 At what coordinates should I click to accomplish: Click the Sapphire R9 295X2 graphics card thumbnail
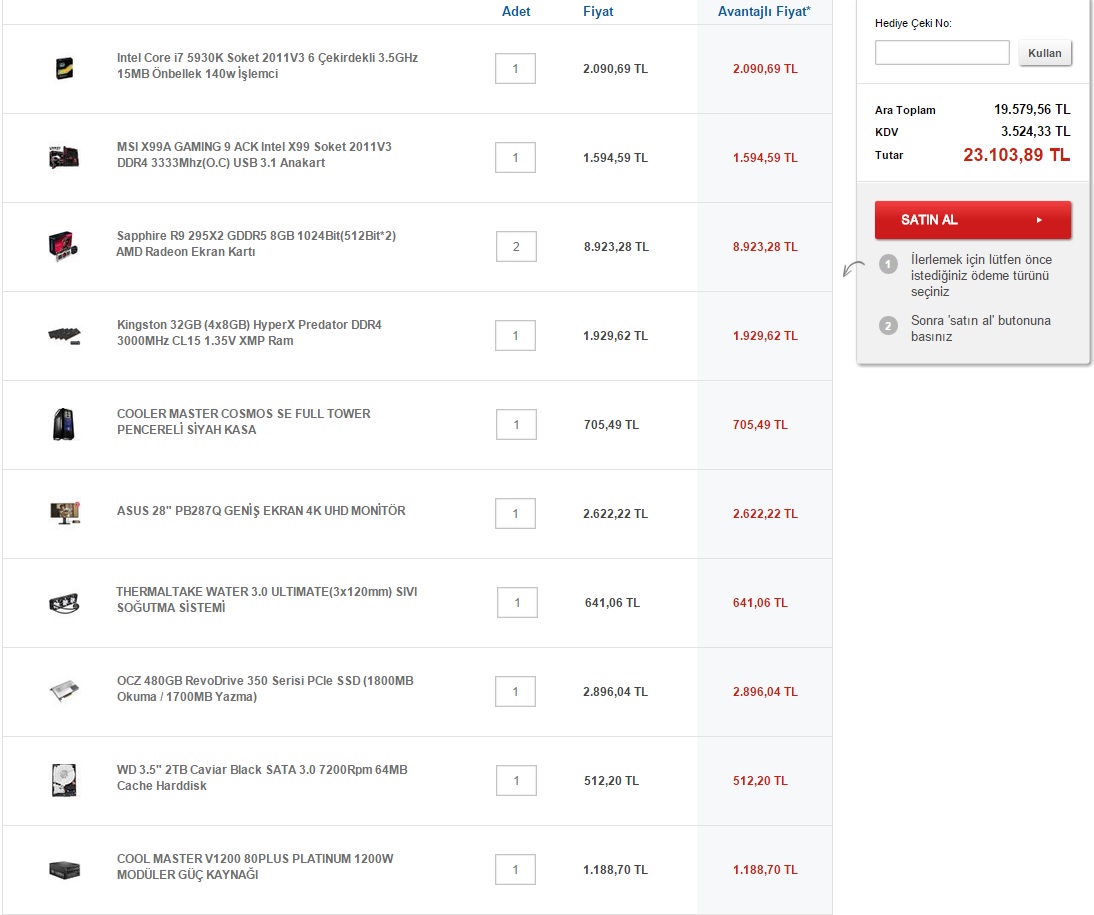click(x=63, y=246)
